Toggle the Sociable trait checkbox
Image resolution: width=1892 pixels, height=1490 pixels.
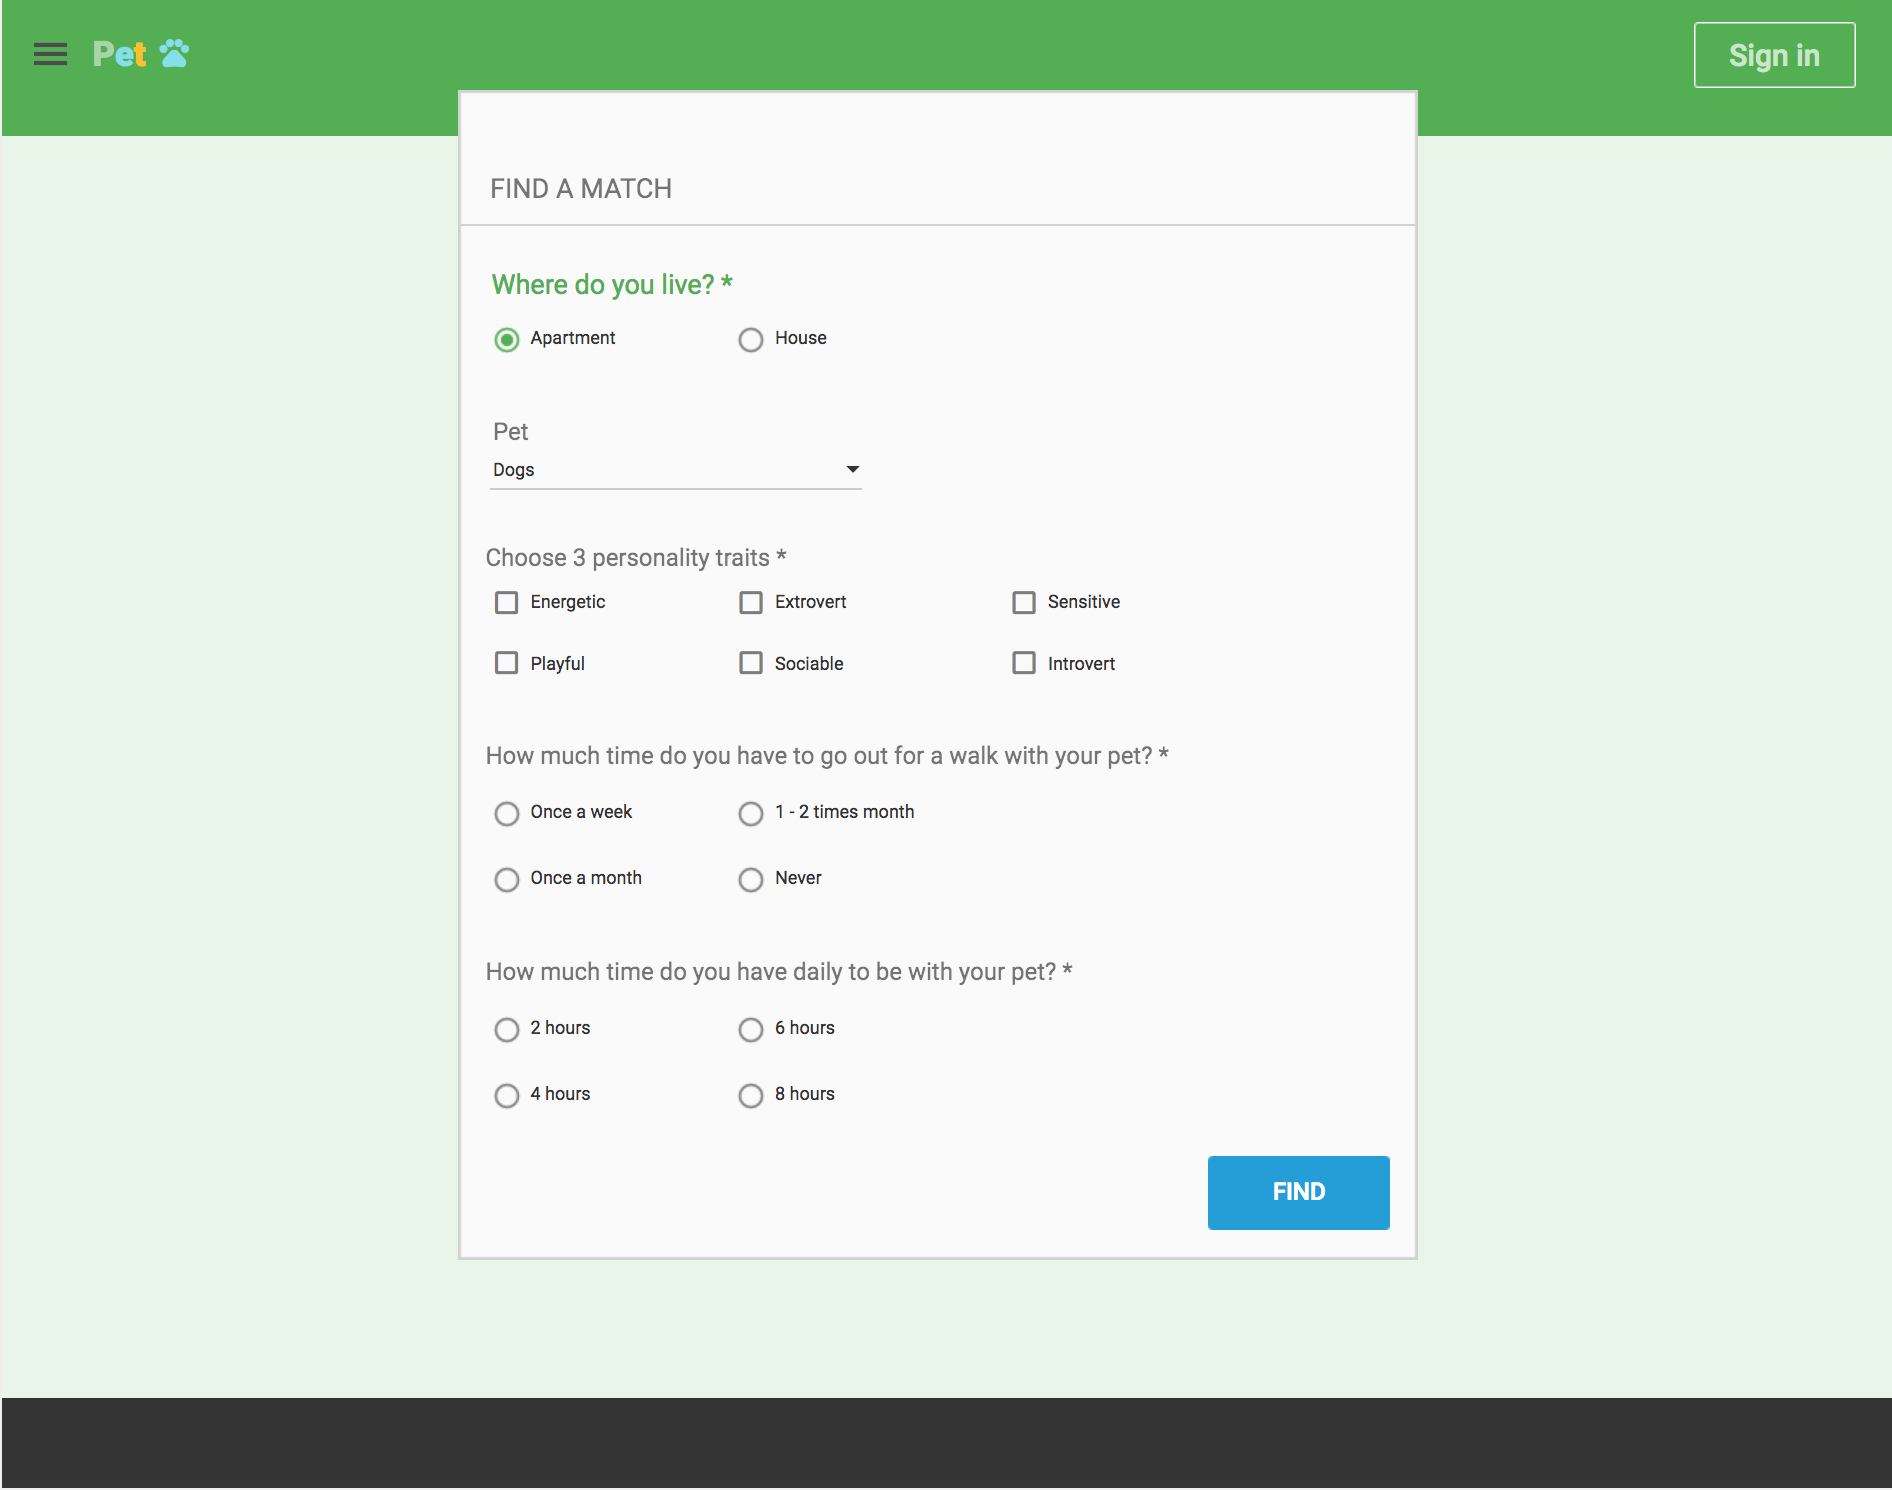click(x=751, y=664)
